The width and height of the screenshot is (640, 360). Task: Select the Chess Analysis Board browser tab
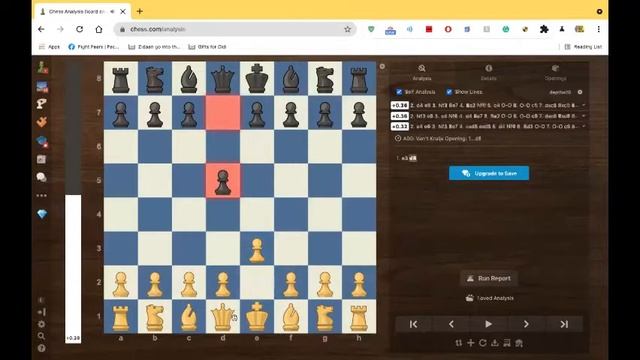82,11
